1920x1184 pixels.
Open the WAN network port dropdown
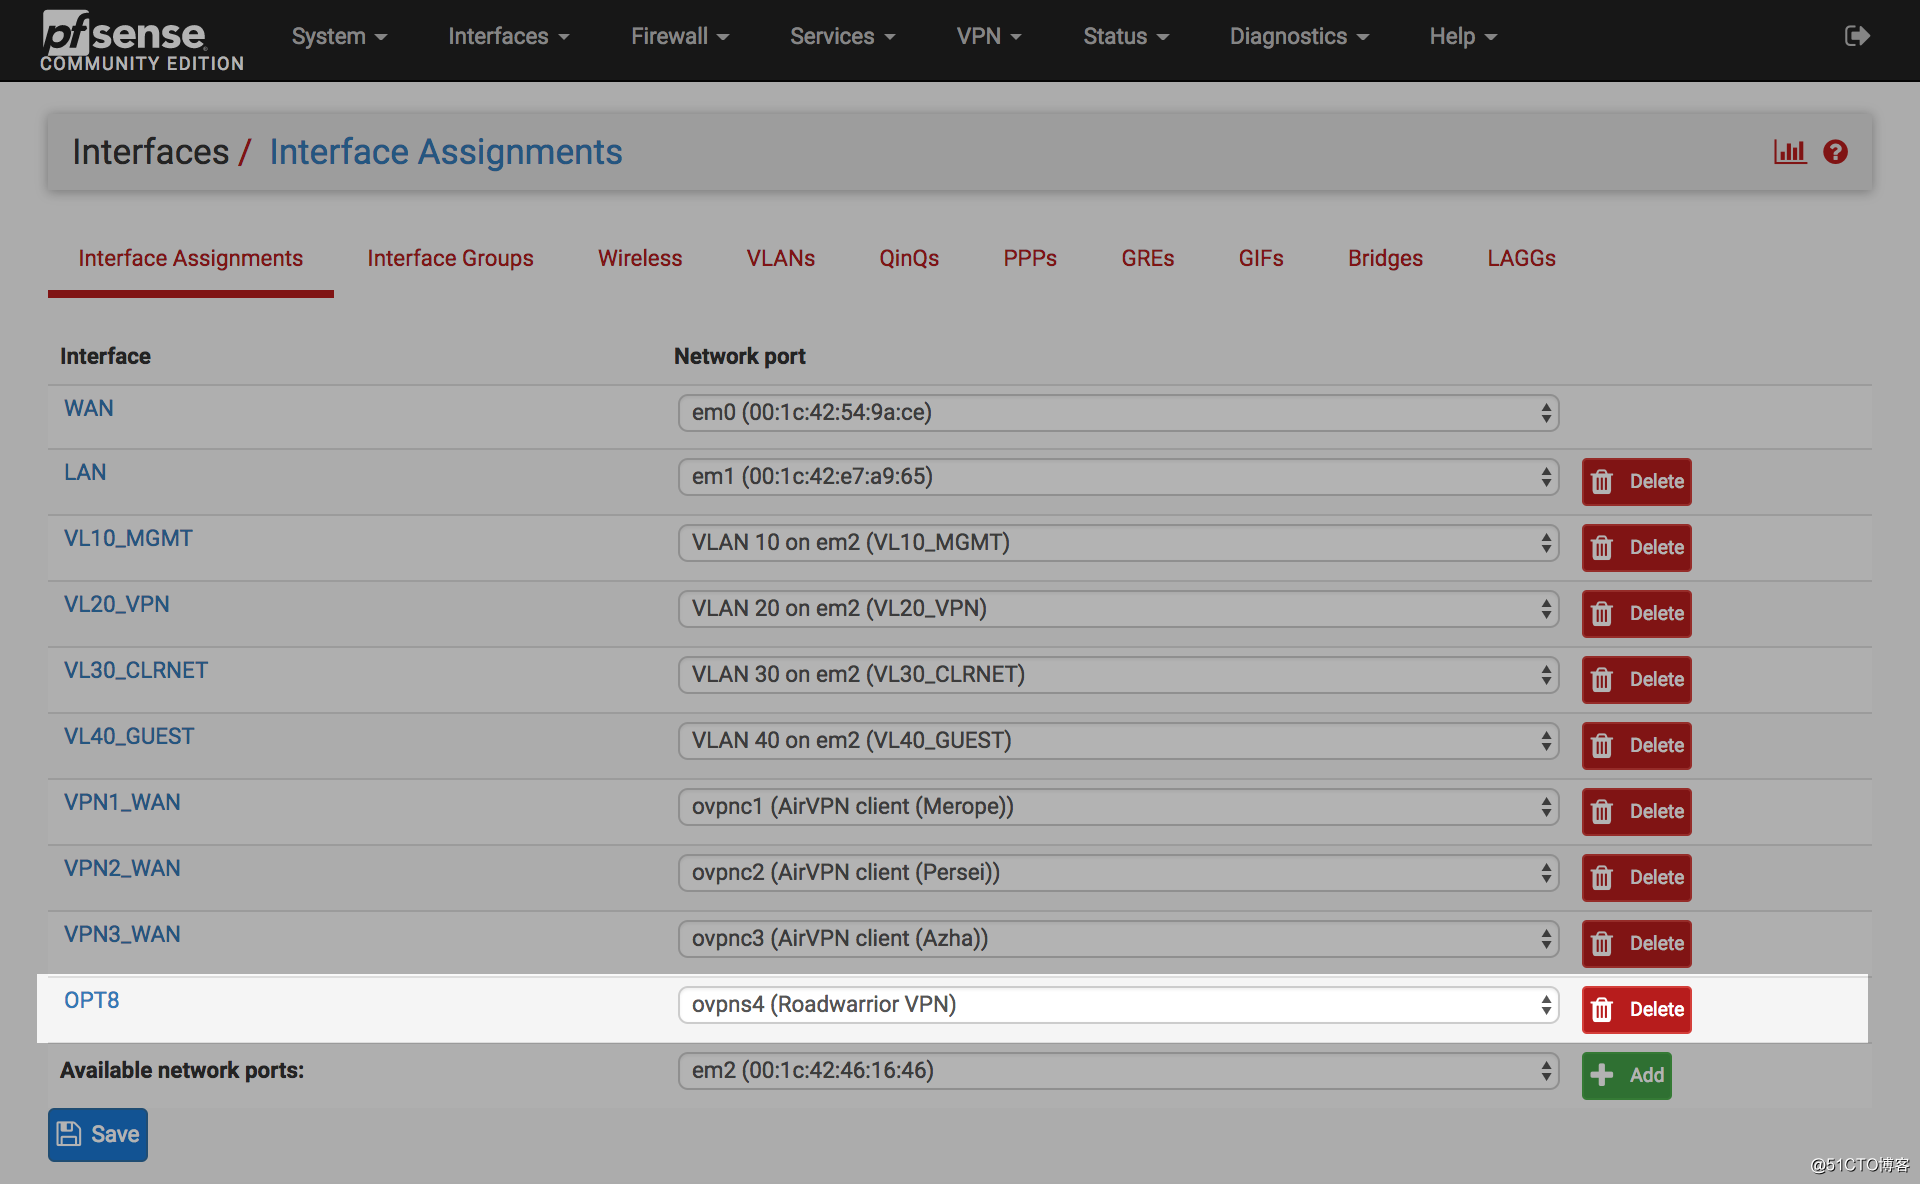click(x=1118, y=412)
